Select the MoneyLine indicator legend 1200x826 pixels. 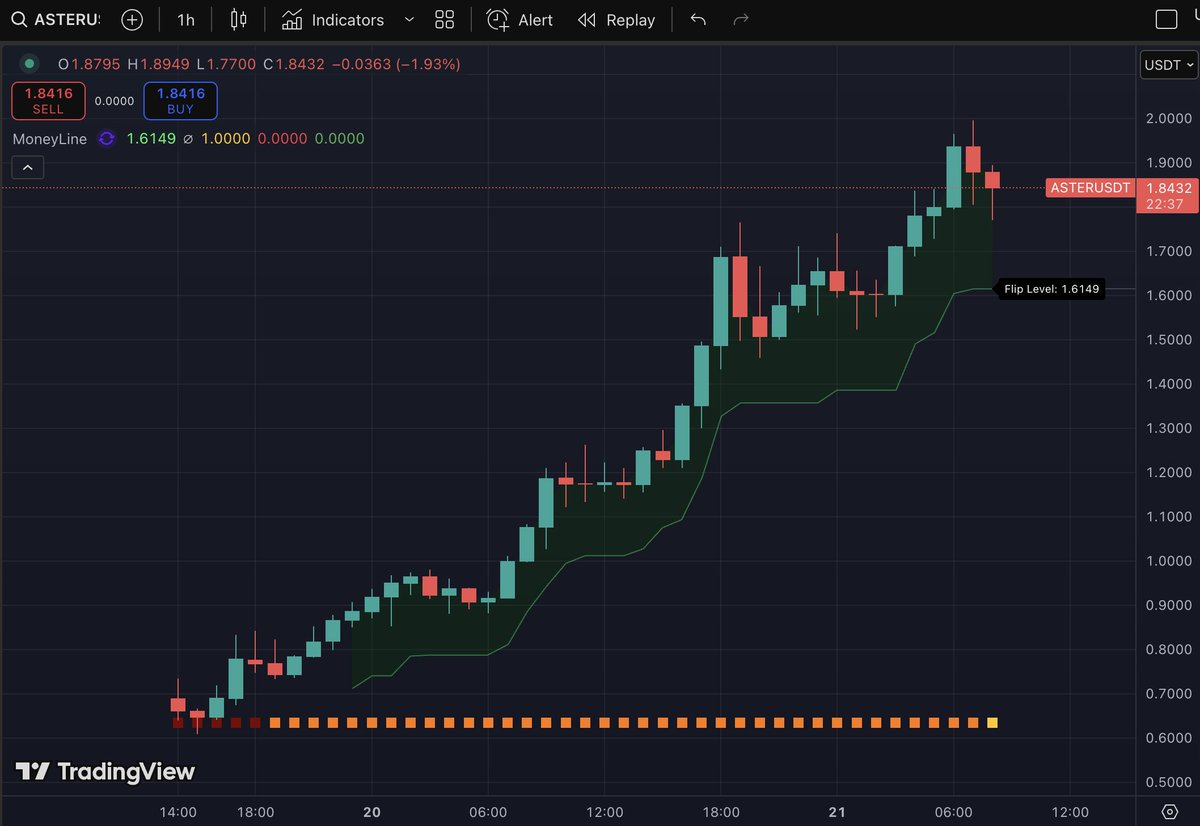50,139
